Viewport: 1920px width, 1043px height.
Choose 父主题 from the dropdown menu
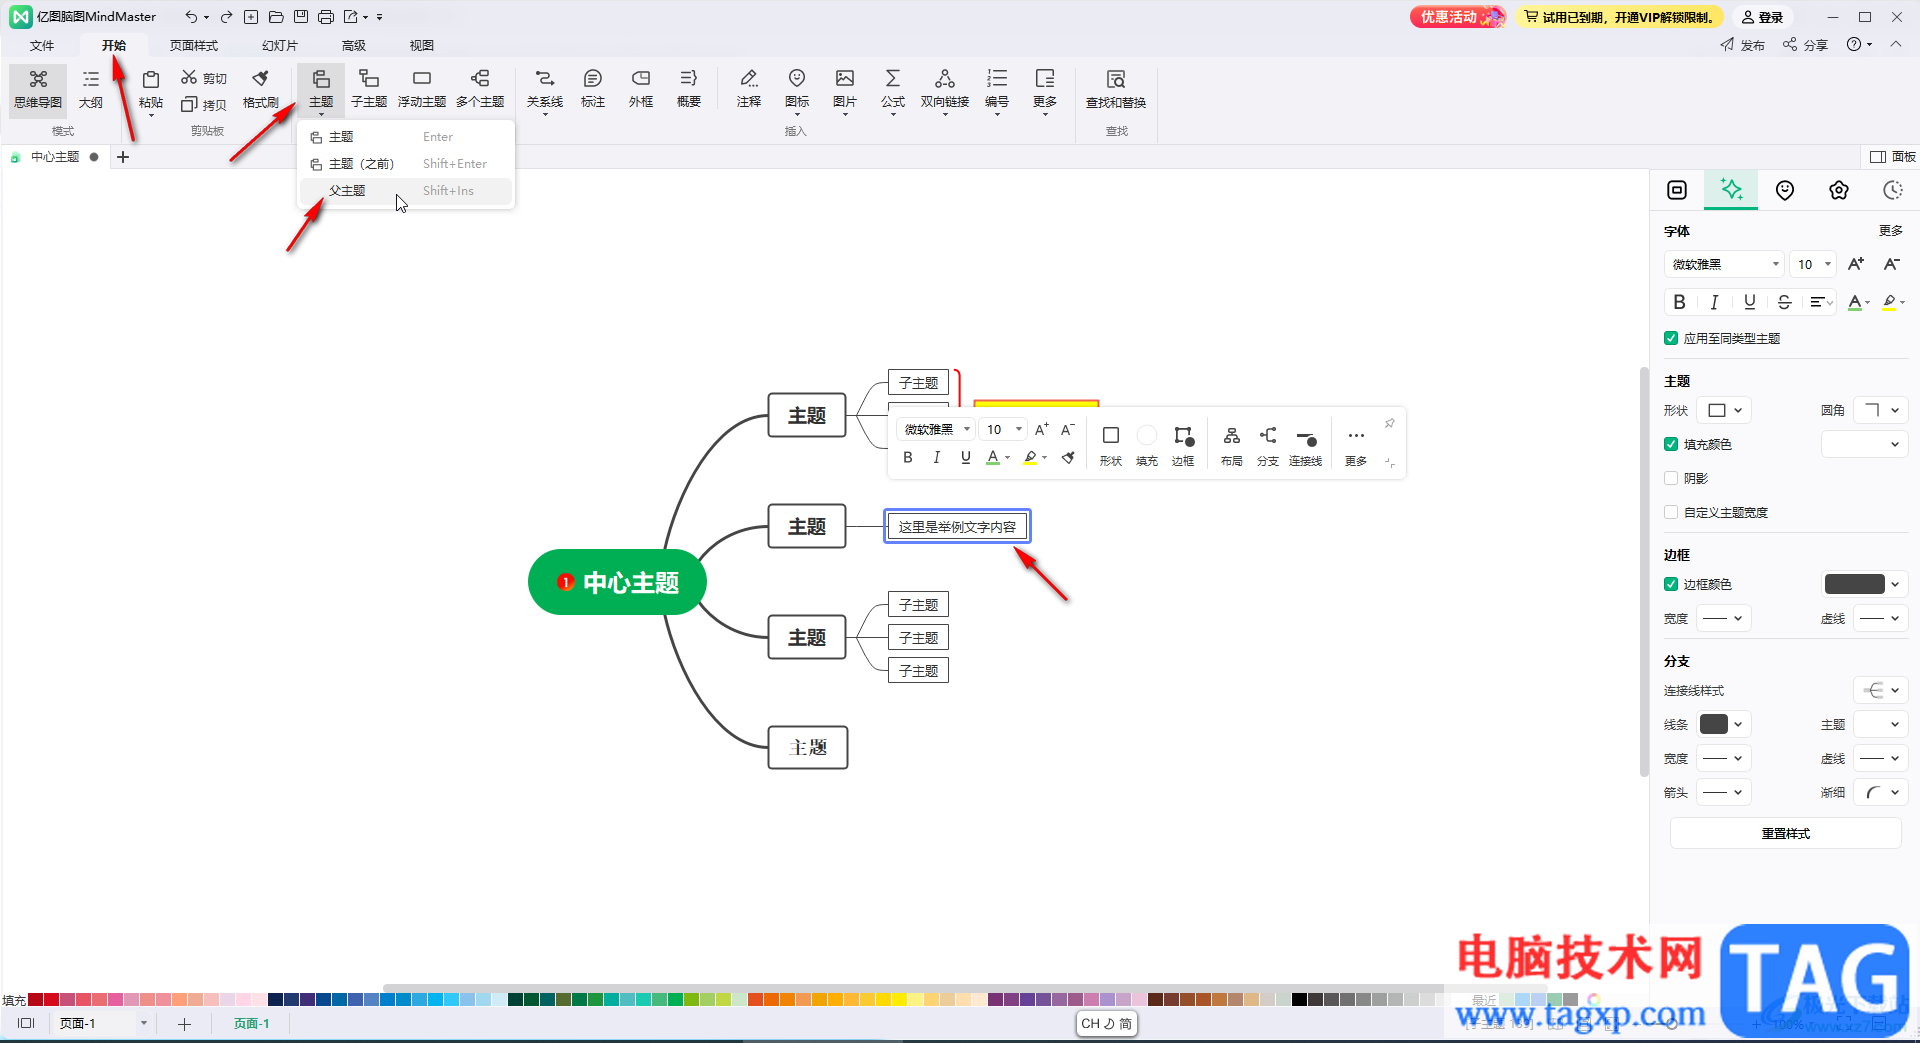tap(406, 191)
